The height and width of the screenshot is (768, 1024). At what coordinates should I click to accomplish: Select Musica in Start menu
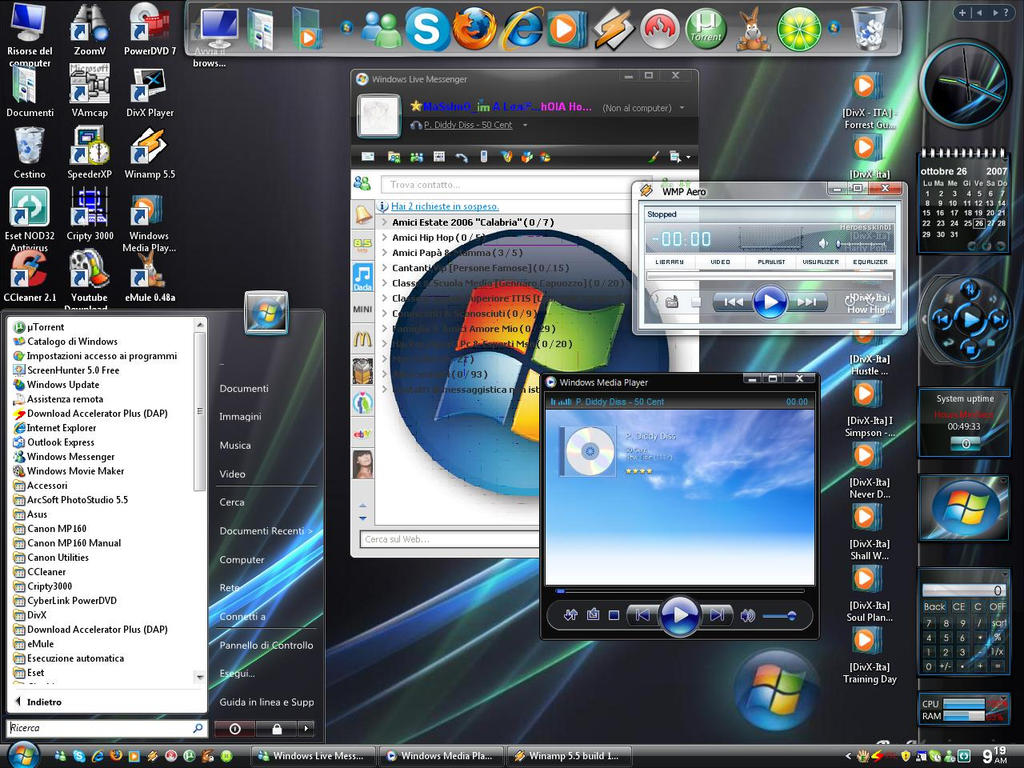tap(235, 445)
